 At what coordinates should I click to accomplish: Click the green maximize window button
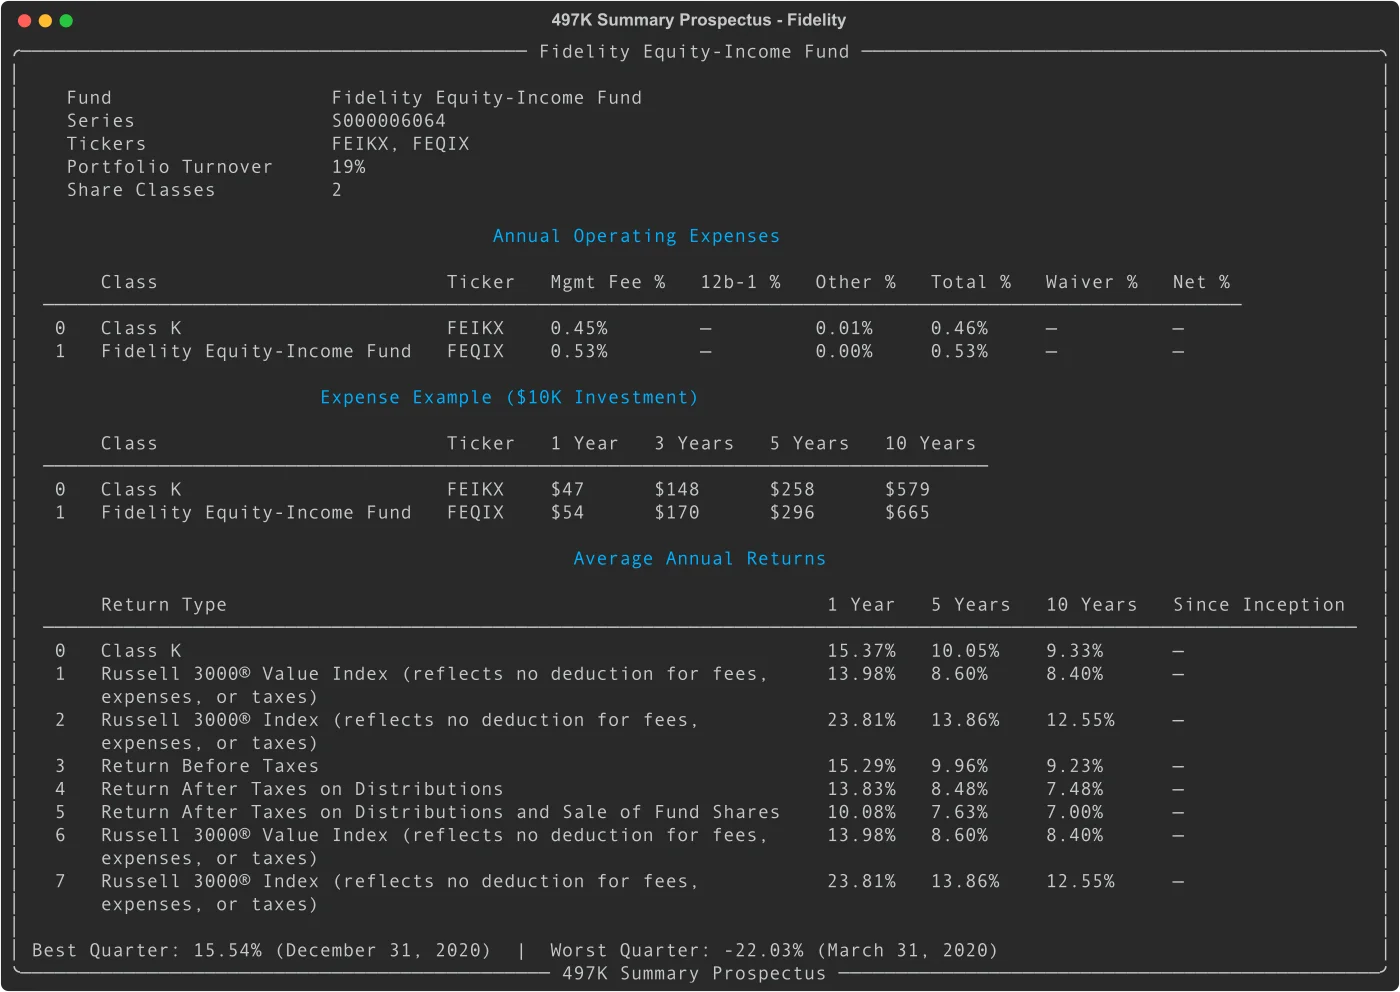point(66,20)
